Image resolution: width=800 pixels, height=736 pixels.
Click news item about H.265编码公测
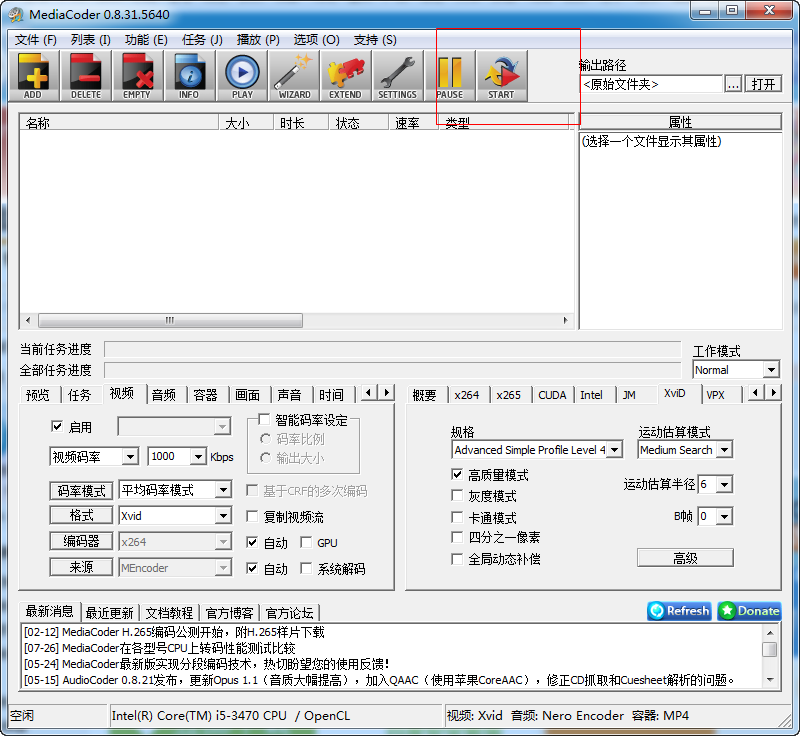pos(174,632)
